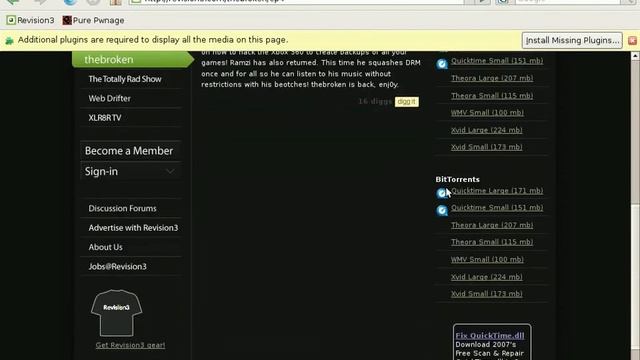Get Theora Large (207 mb) torrent under BitTorrents

click(x=492, y=225)
